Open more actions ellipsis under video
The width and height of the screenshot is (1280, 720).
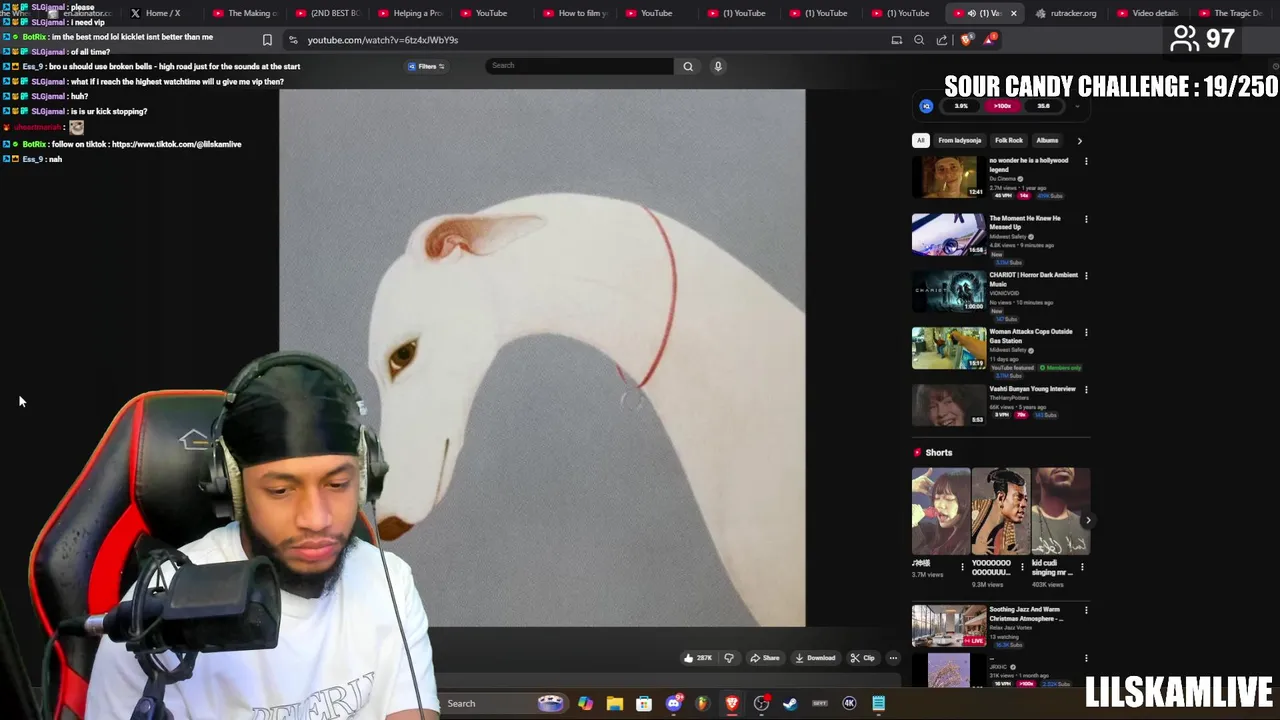point(893,658)
